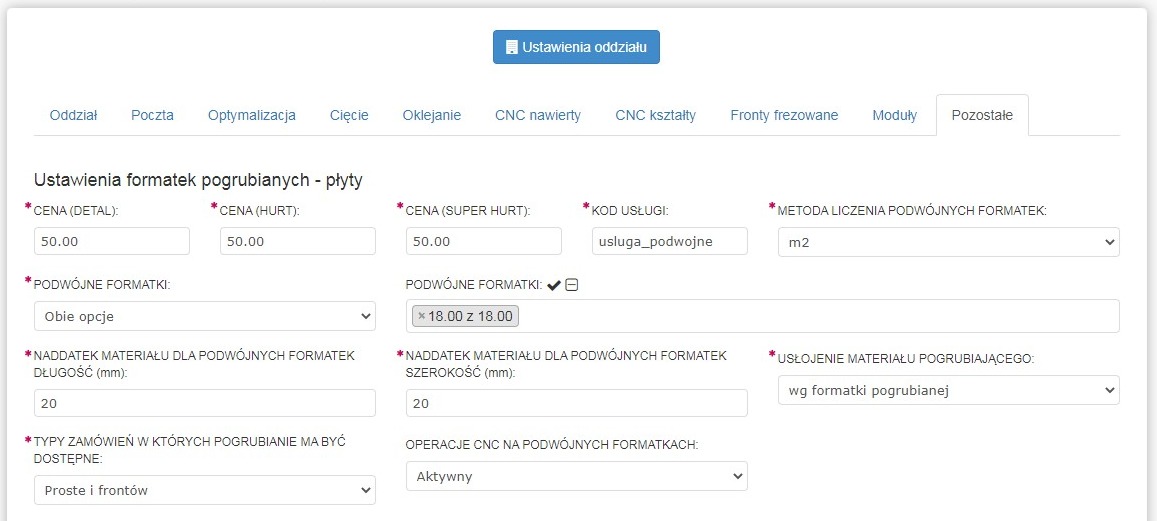Click the Naddatek materiału długość (mm) field
This screenshot has height=521, width=1157.
point(205,403)
